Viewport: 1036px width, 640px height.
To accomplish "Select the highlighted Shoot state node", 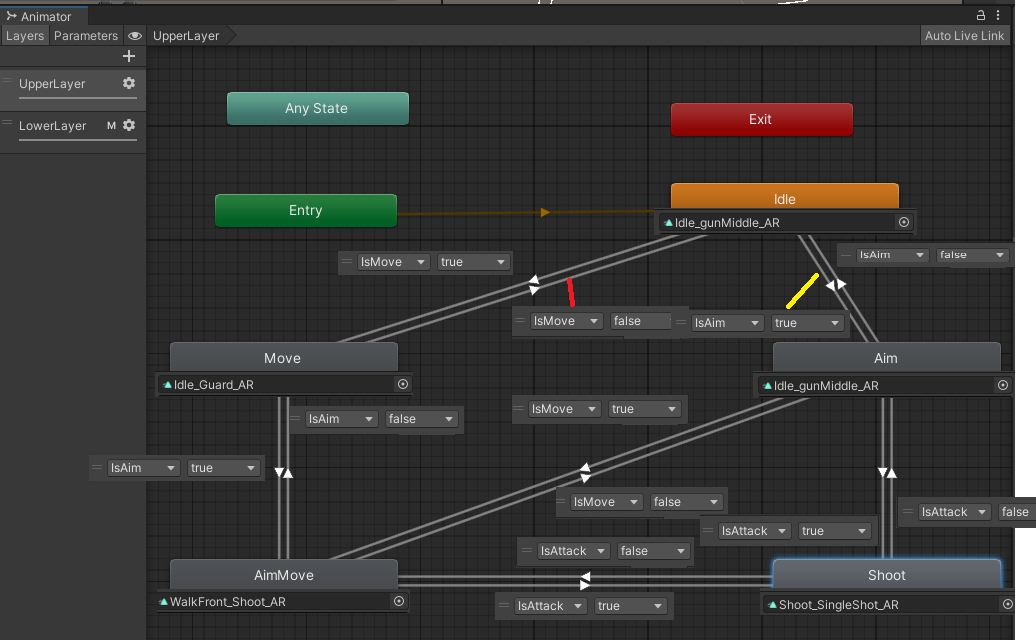I will [x=887, y=575].
